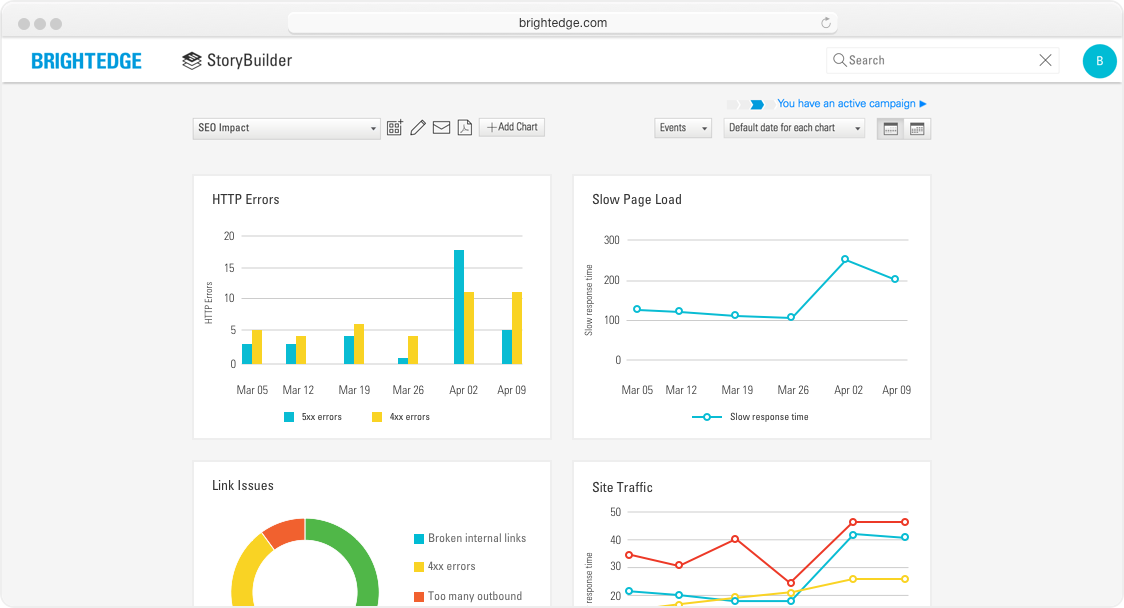Image resolution: width=1124 pixels, height=608 pixels.
Task: Click the pencil edit icon
Action: pyautogui.click(x=418, y=127)
